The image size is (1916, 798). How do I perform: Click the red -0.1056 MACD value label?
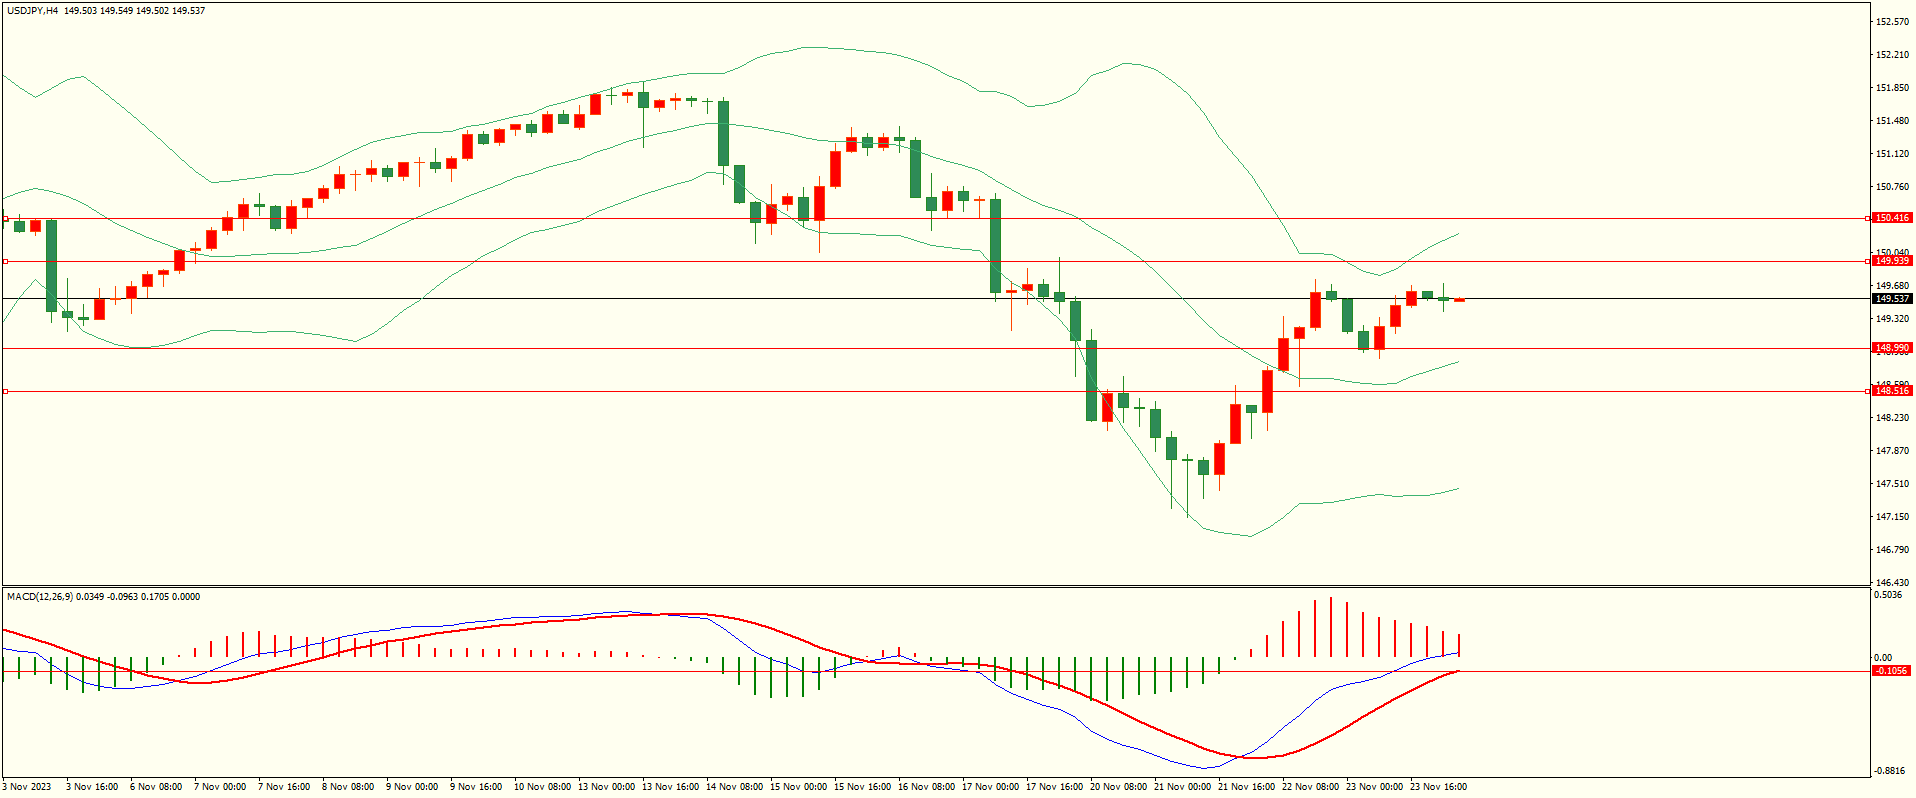click(1892, 671)
